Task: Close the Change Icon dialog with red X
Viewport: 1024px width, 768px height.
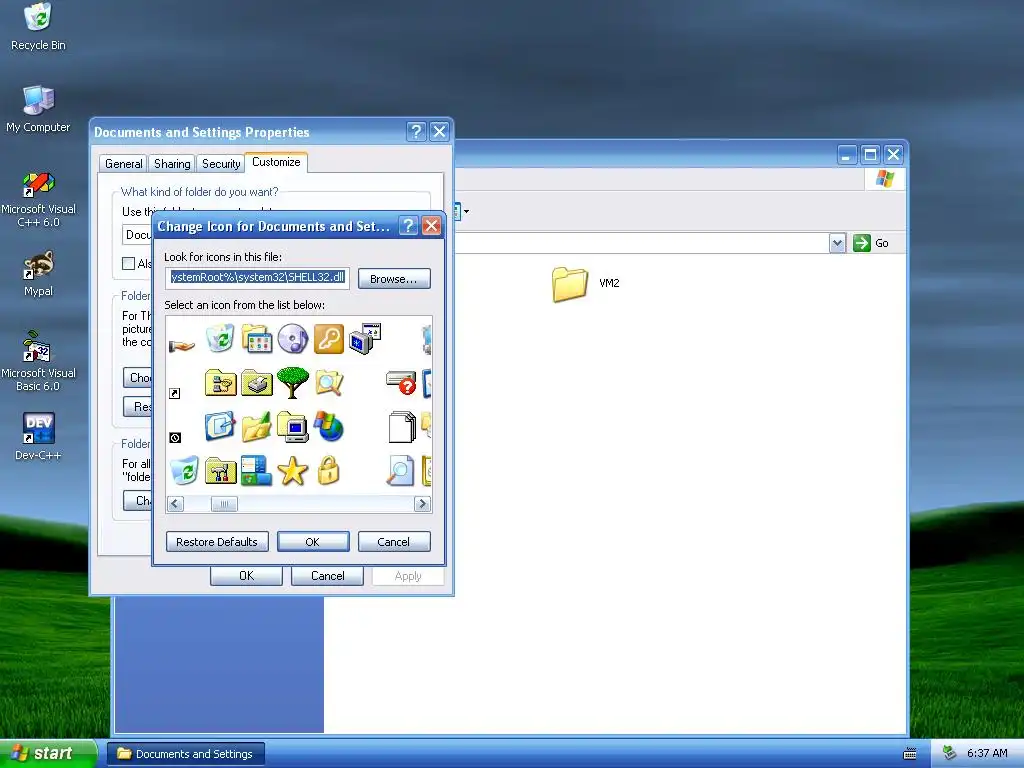Action: click(x=431, y=226)
